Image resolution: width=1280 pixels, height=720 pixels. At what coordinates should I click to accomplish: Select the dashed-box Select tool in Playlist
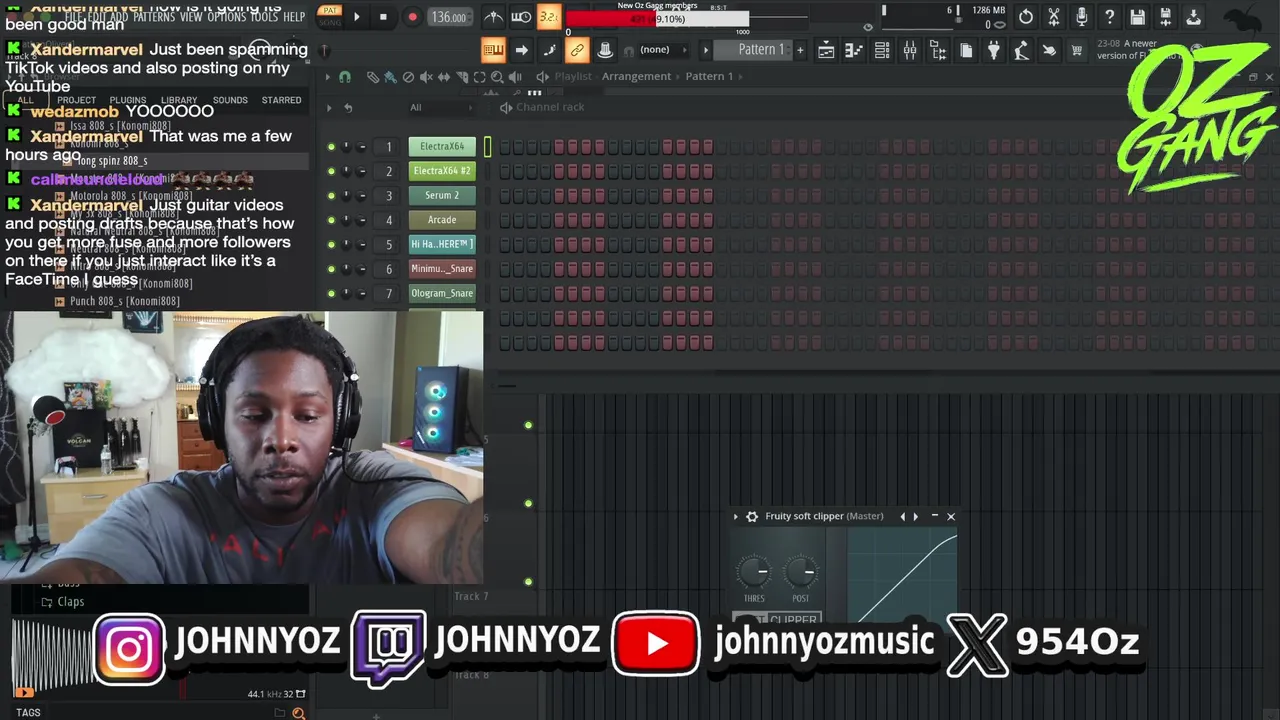point(479,77)
